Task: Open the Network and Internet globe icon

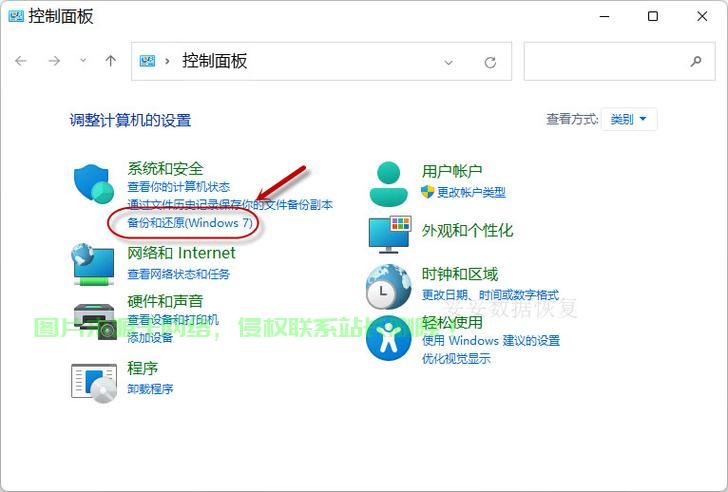Action: [x=94, y=264]
